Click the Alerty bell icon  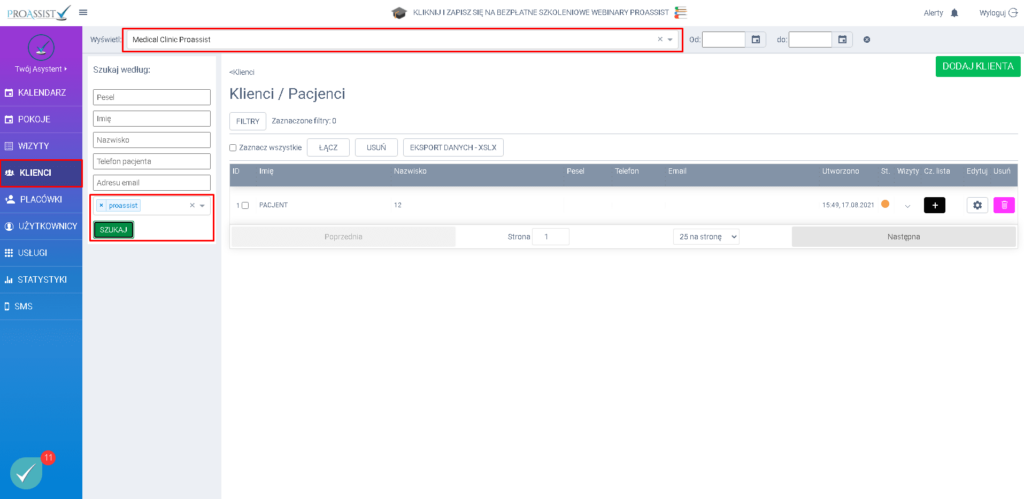[954, 12]
